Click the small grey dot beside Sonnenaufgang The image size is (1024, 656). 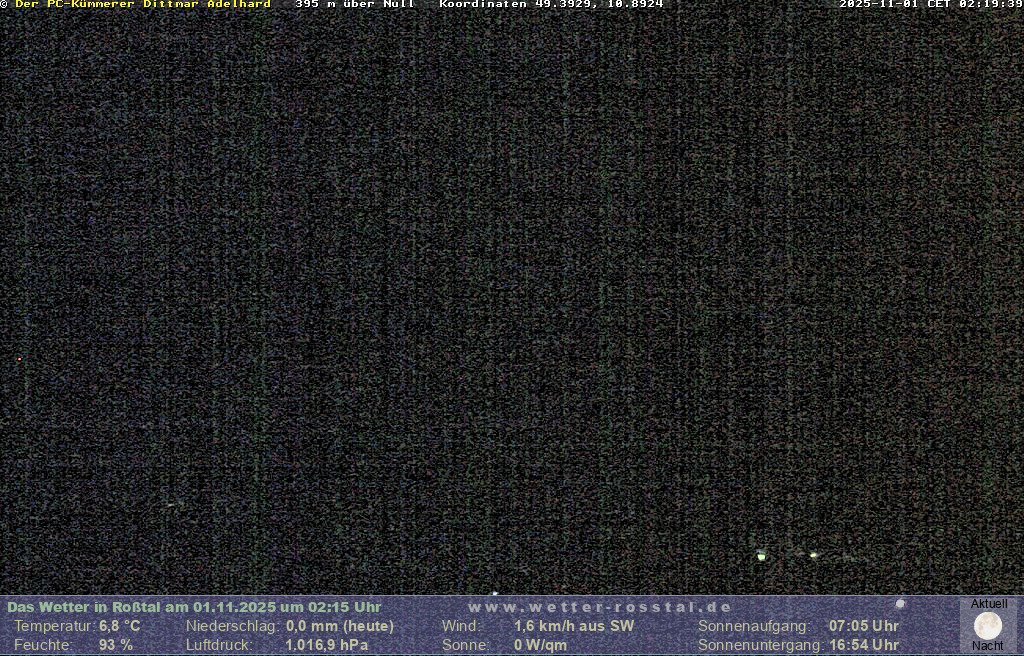[x=900, y=604]
